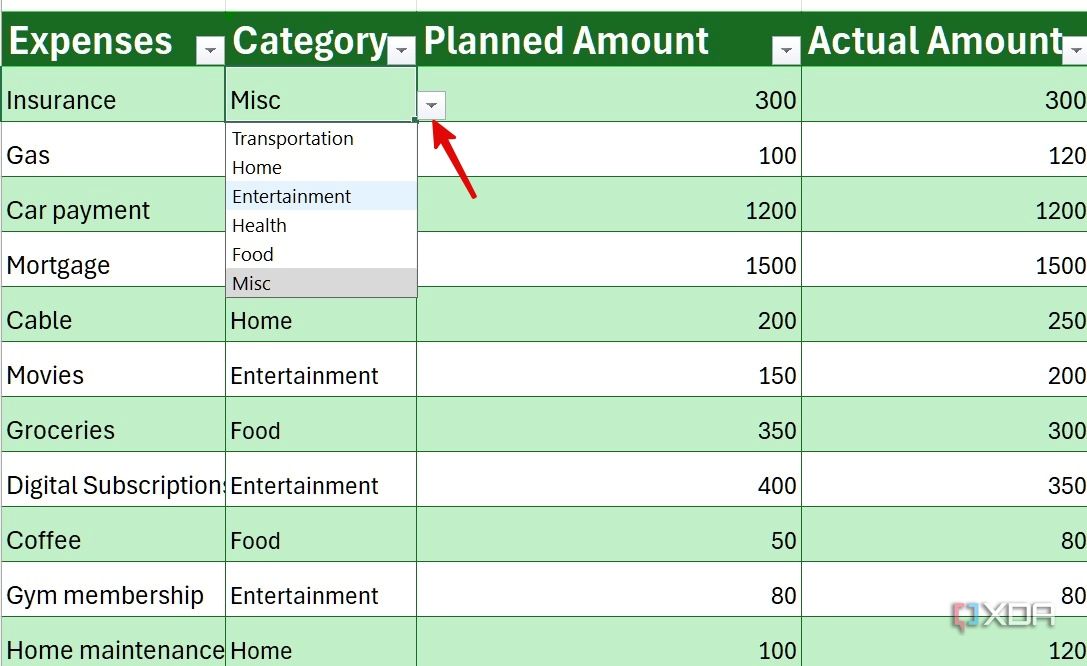Select Transportation from the dropdown list
Screen dimensions: 1087x666
pos(292,138)
